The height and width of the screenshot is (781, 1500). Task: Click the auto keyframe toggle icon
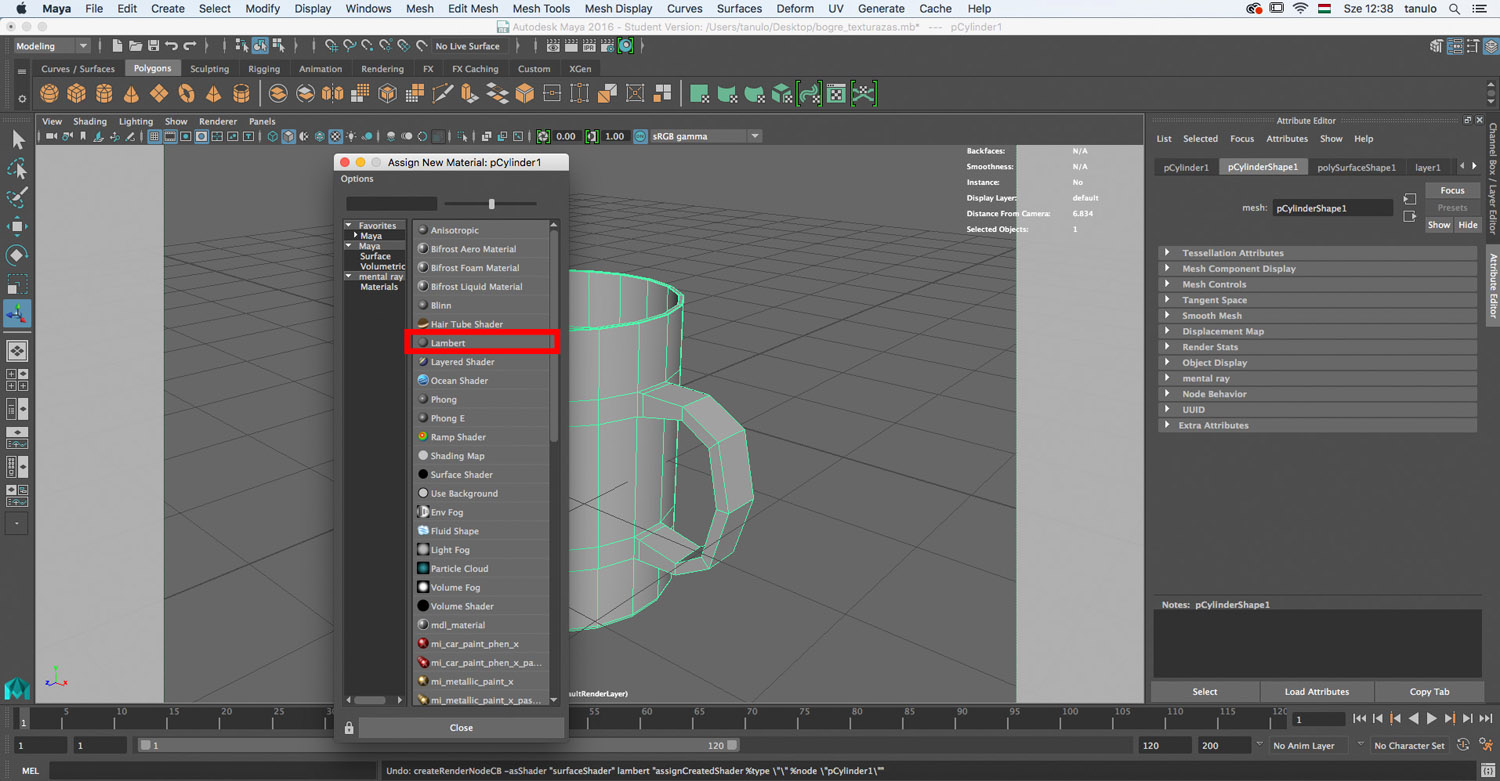click(x=1464, y=745)
